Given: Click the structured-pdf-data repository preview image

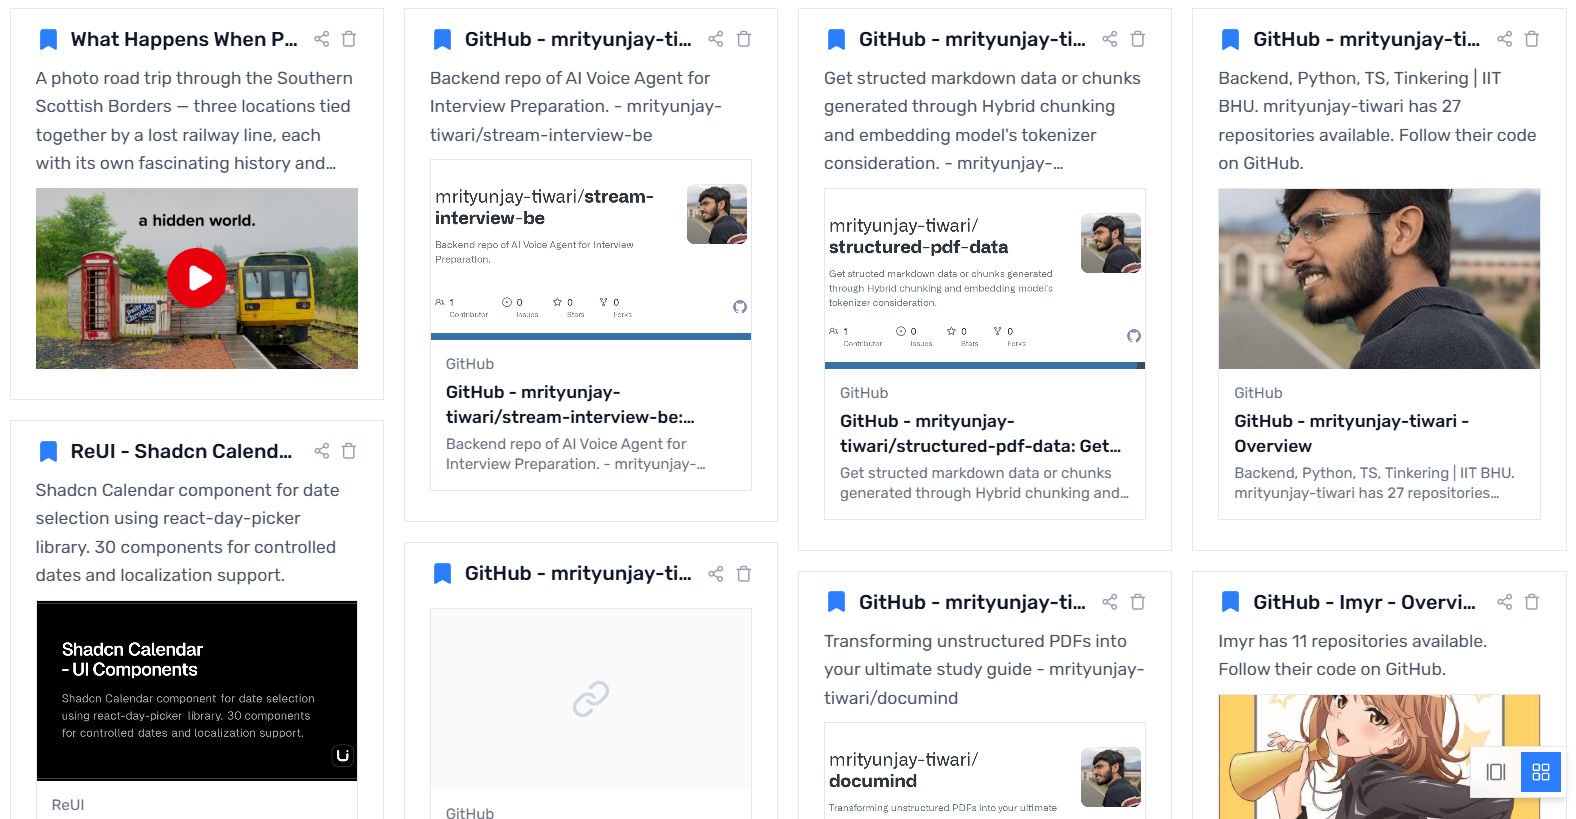Looking at the screenshot, I should coord(985,279).
